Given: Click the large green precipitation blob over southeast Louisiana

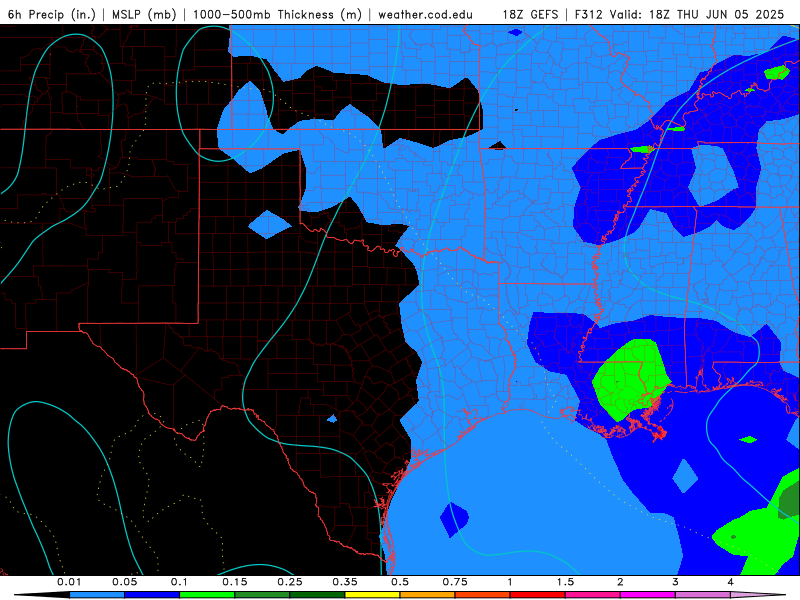Looking at the screenshot, I should tap(631, 379).
